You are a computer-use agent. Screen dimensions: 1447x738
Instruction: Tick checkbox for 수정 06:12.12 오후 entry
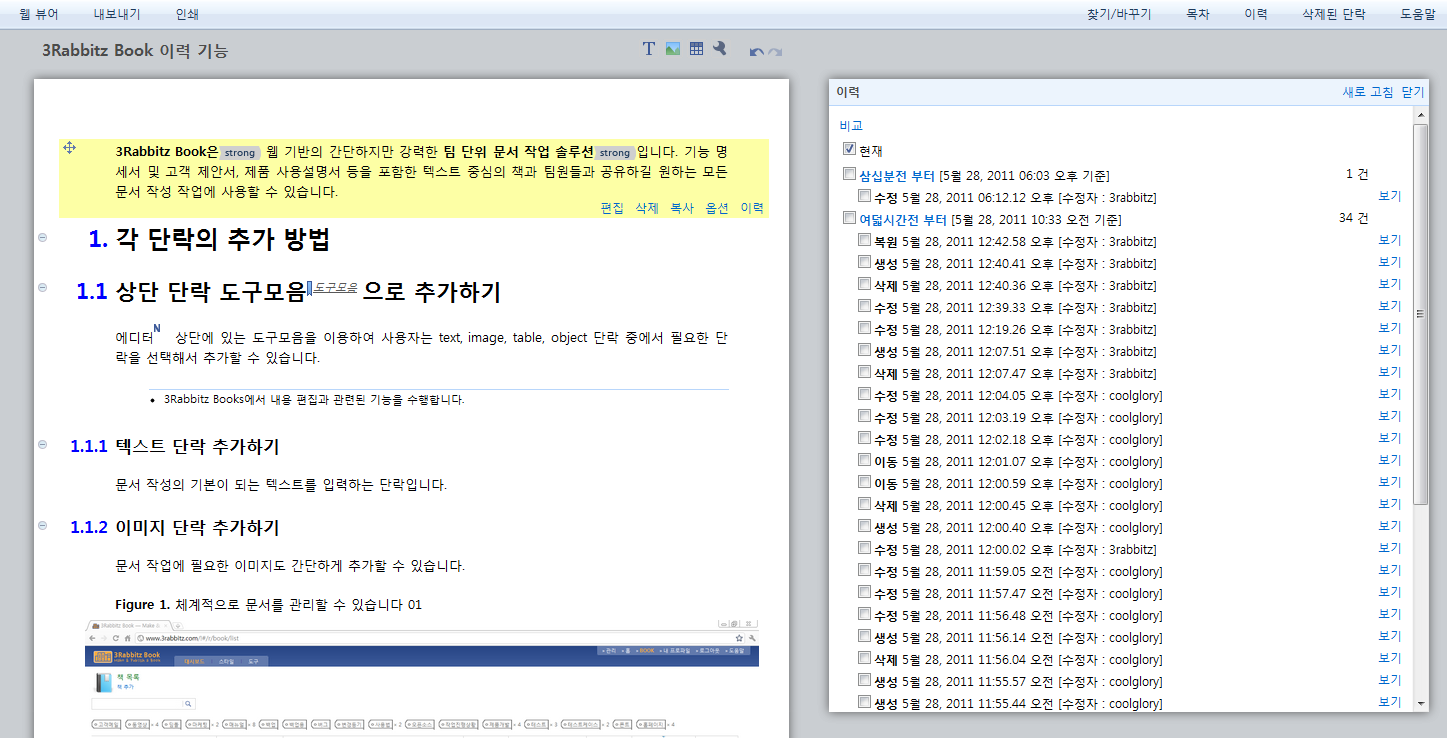[865, 196]
